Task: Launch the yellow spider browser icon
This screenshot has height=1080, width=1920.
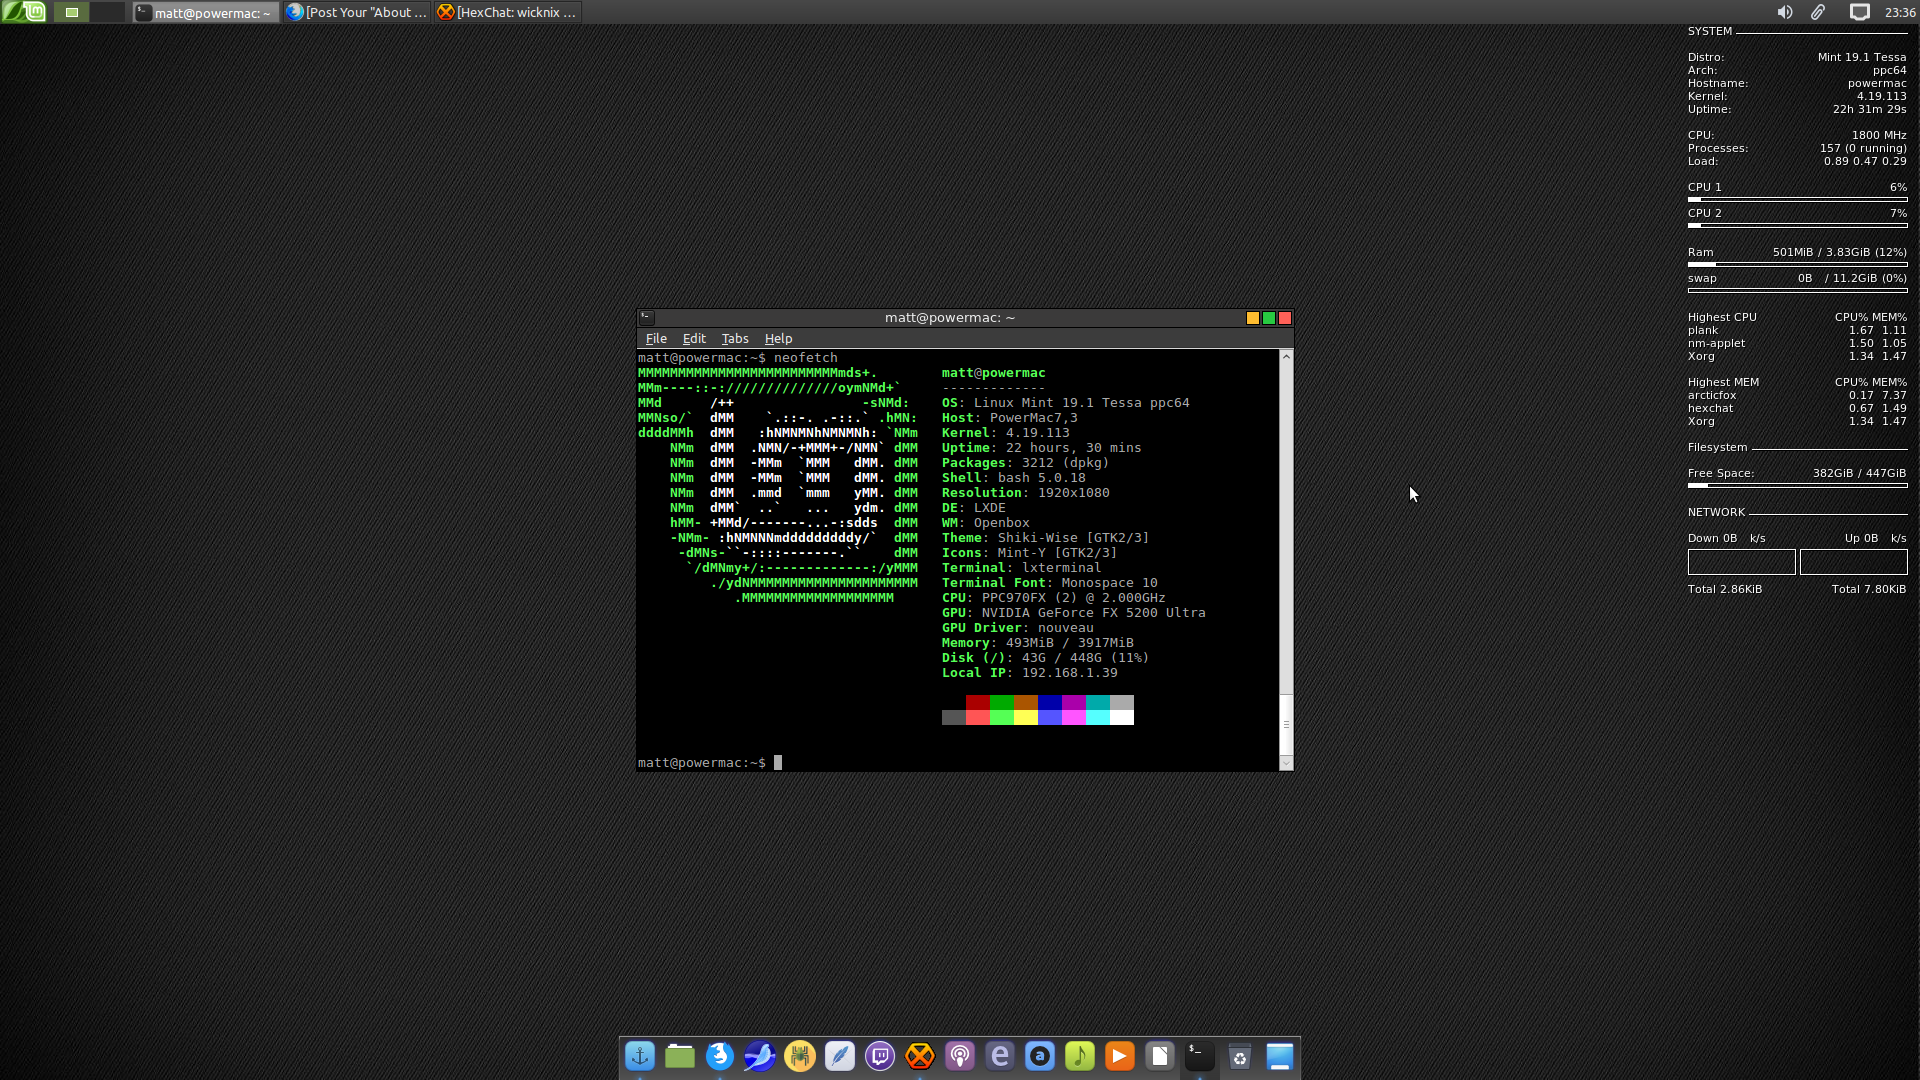Action: (x=800, y=1056)
